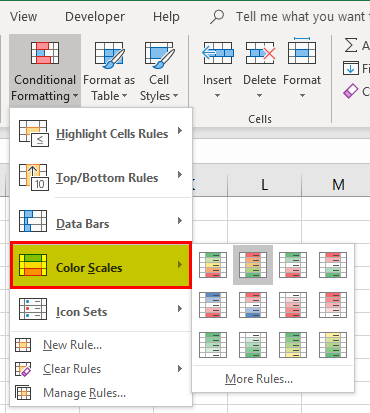Open Manage Rules... dialog

[84, 393]
